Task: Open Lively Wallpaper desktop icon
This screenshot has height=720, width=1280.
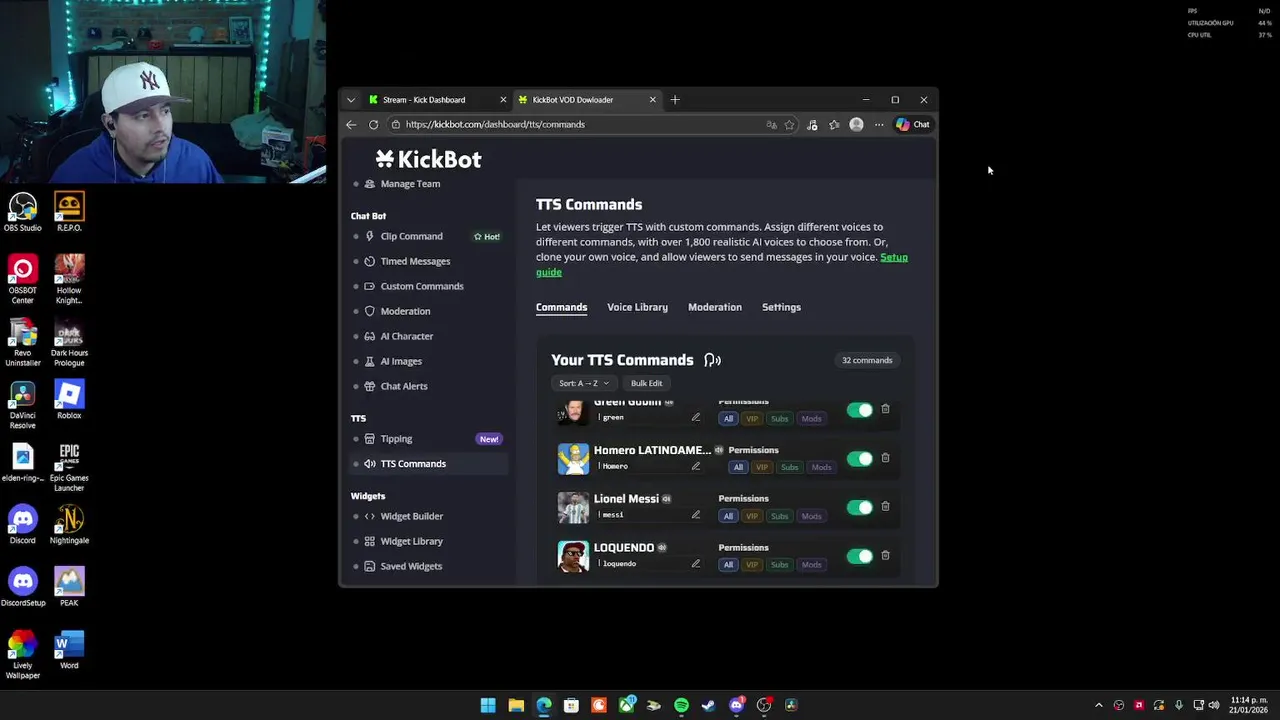Action: tap(22, 654)
